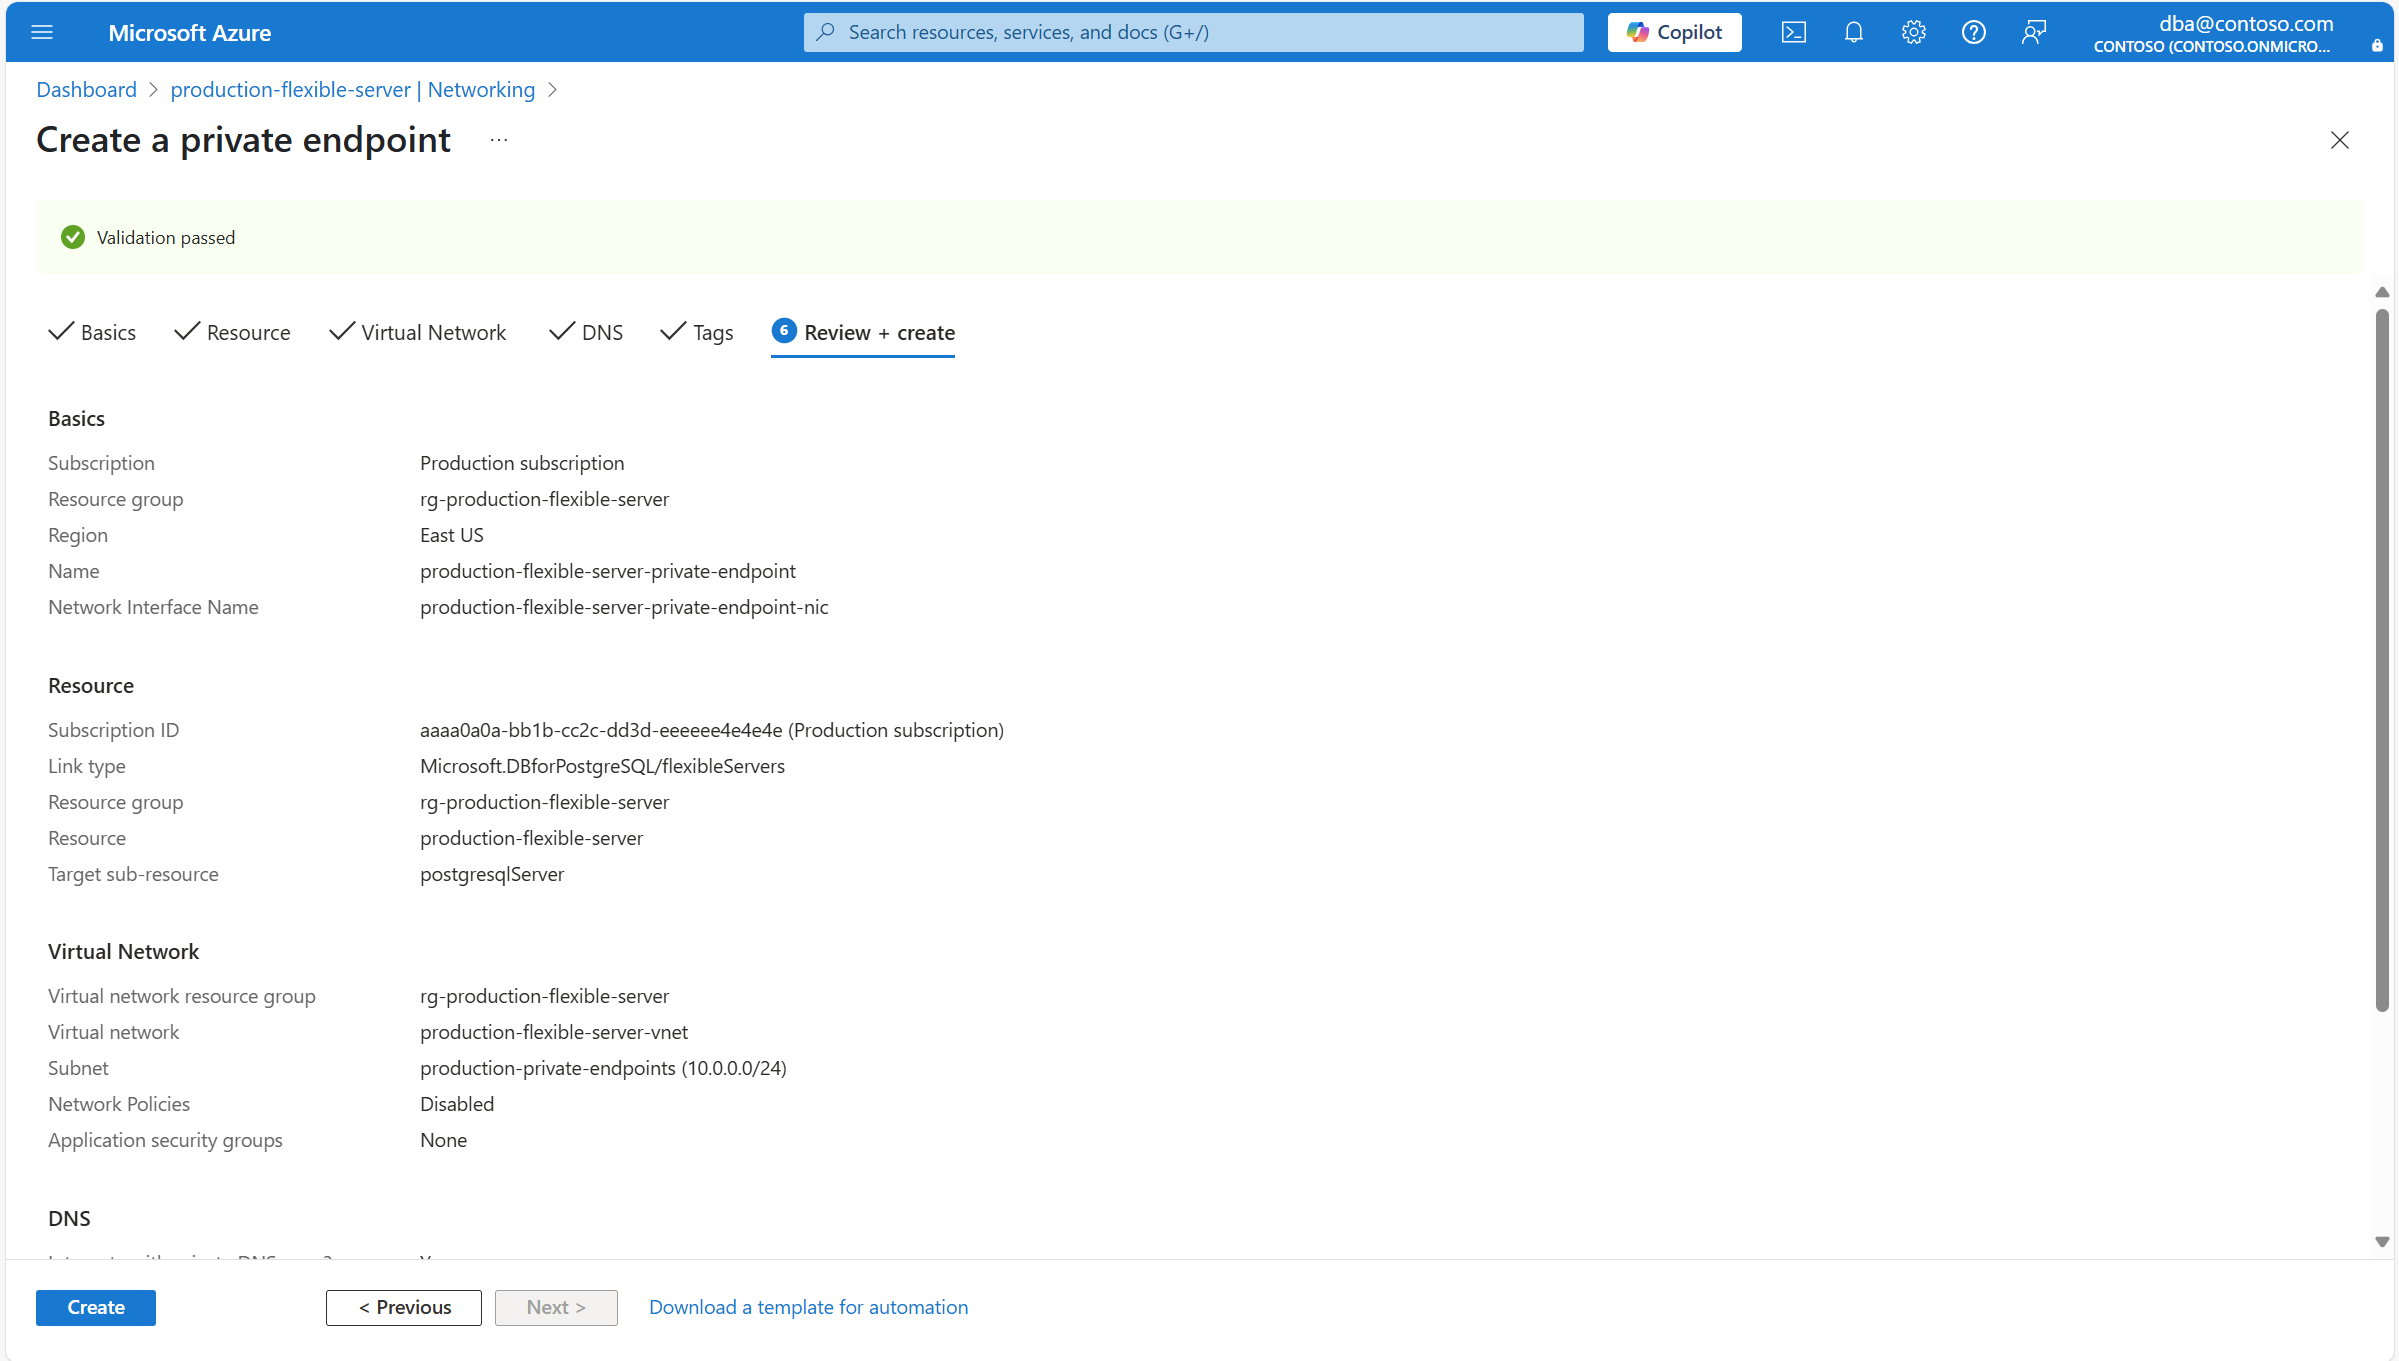Viewport: 2399px width, 1361px height.
Task: Close the Create a private endpoint pane
Action: [x=2339, y=140]
